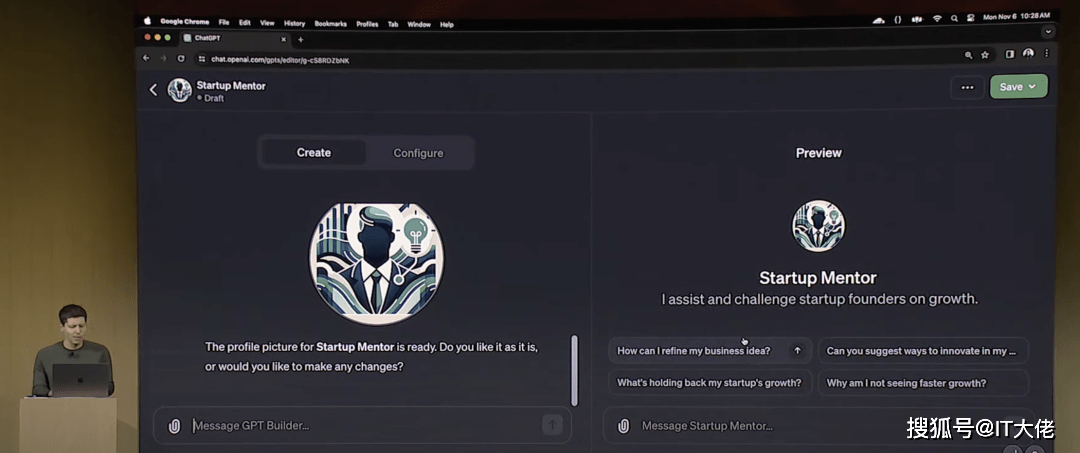The width and height of the screenshot is (1080, 453).
Task: Open the Apple menu
Action: [x=147, y=23]
